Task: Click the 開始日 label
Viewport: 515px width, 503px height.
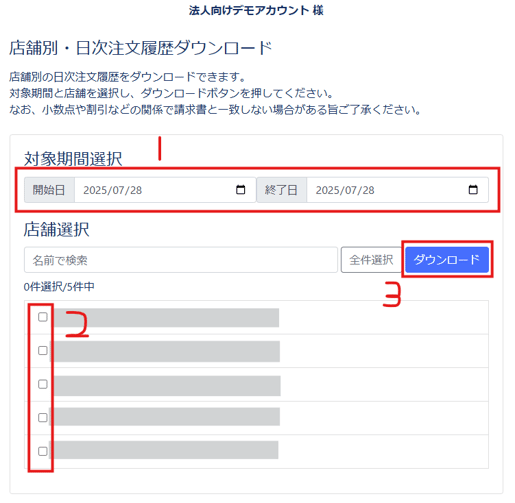Action: [x=49, y=190]
